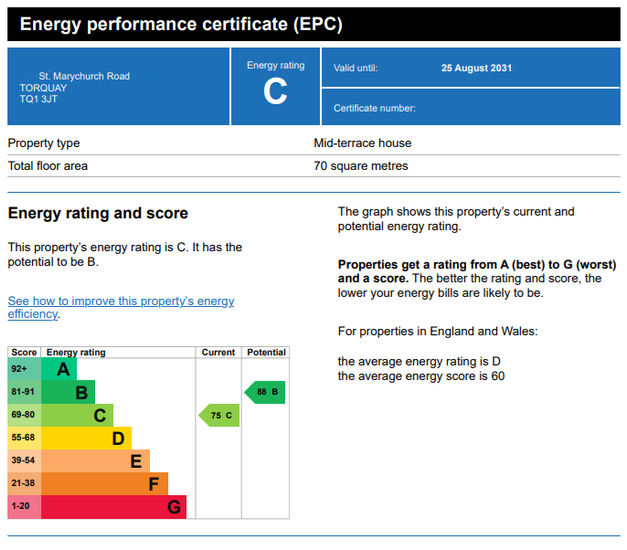The image size is (627, 550).
Task: Click the 'Mid-terrace house' property type value
Action: (362, 143)
